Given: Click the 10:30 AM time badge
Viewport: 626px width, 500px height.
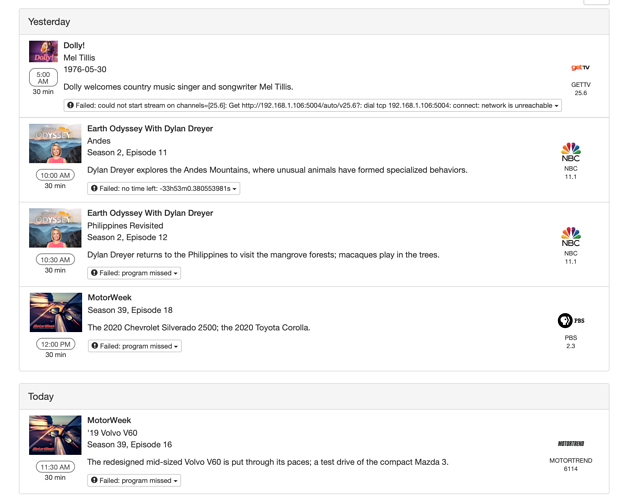Looking at the screenshot, I should pyautogui.click(x=55, y=259).
